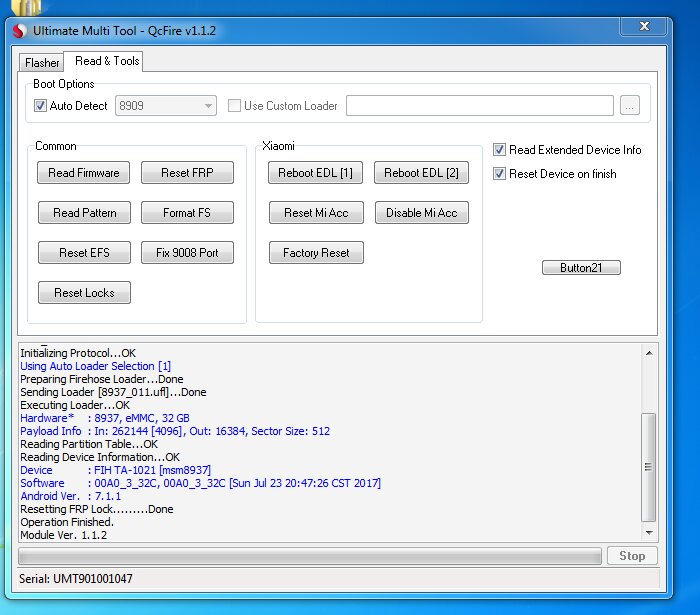700x615 pixels.
Task: Click the 'Reading Partition Table...OK' log line
Action: coord(89,444)
